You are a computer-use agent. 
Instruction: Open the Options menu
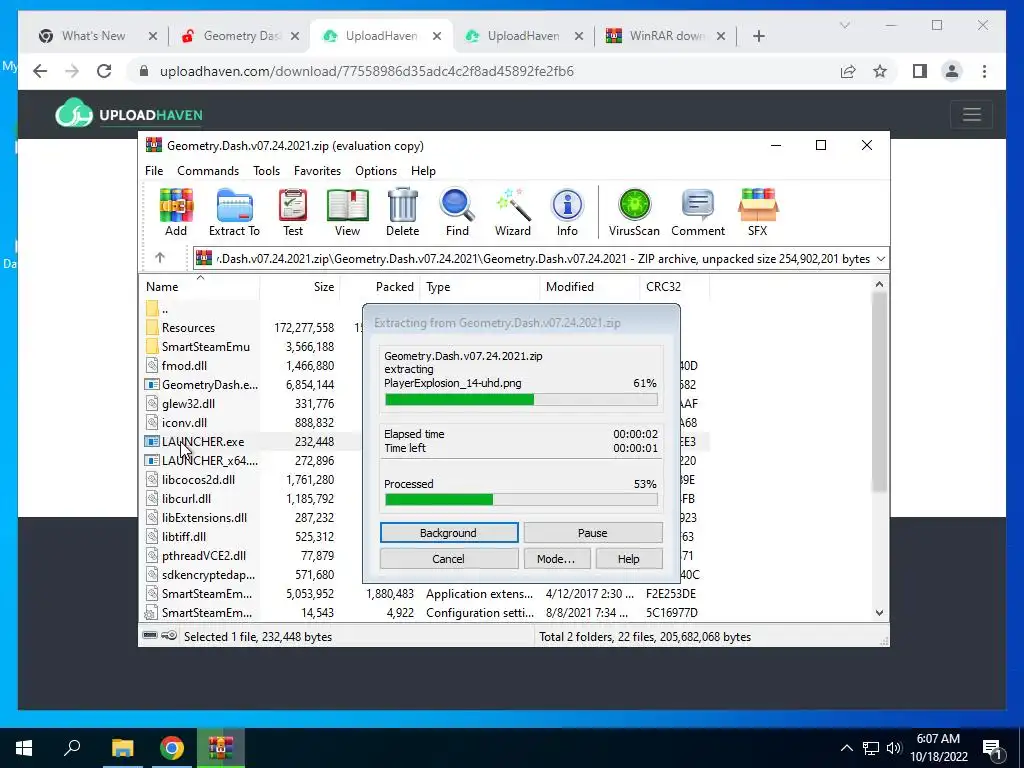(376, 170)
